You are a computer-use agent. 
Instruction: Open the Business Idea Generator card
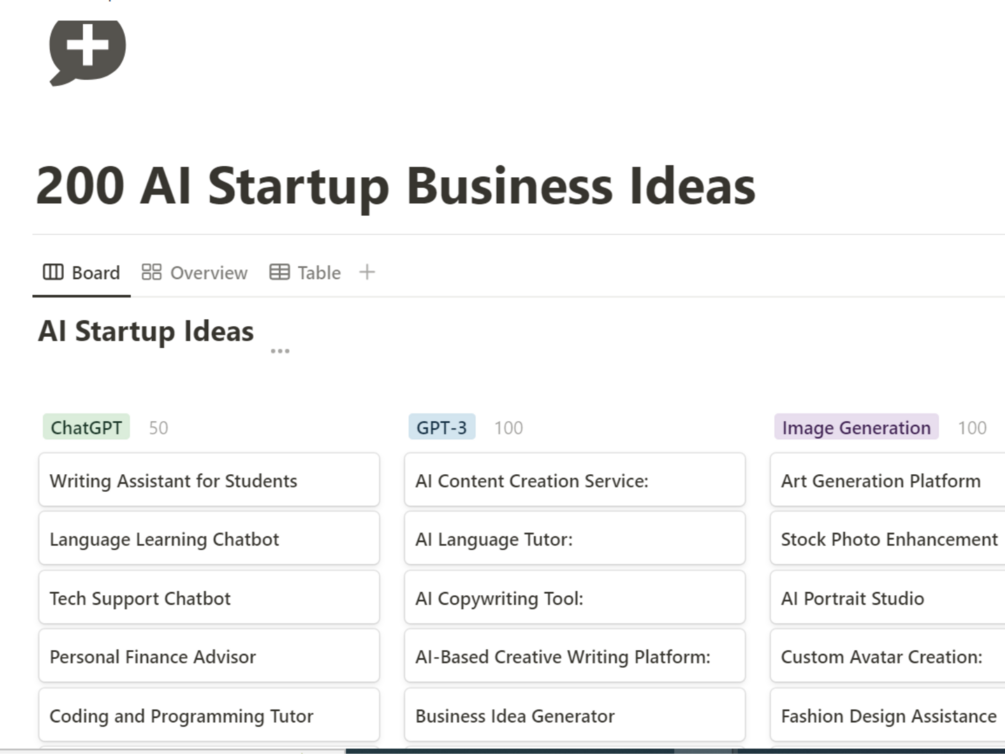(x=575, y=716)
